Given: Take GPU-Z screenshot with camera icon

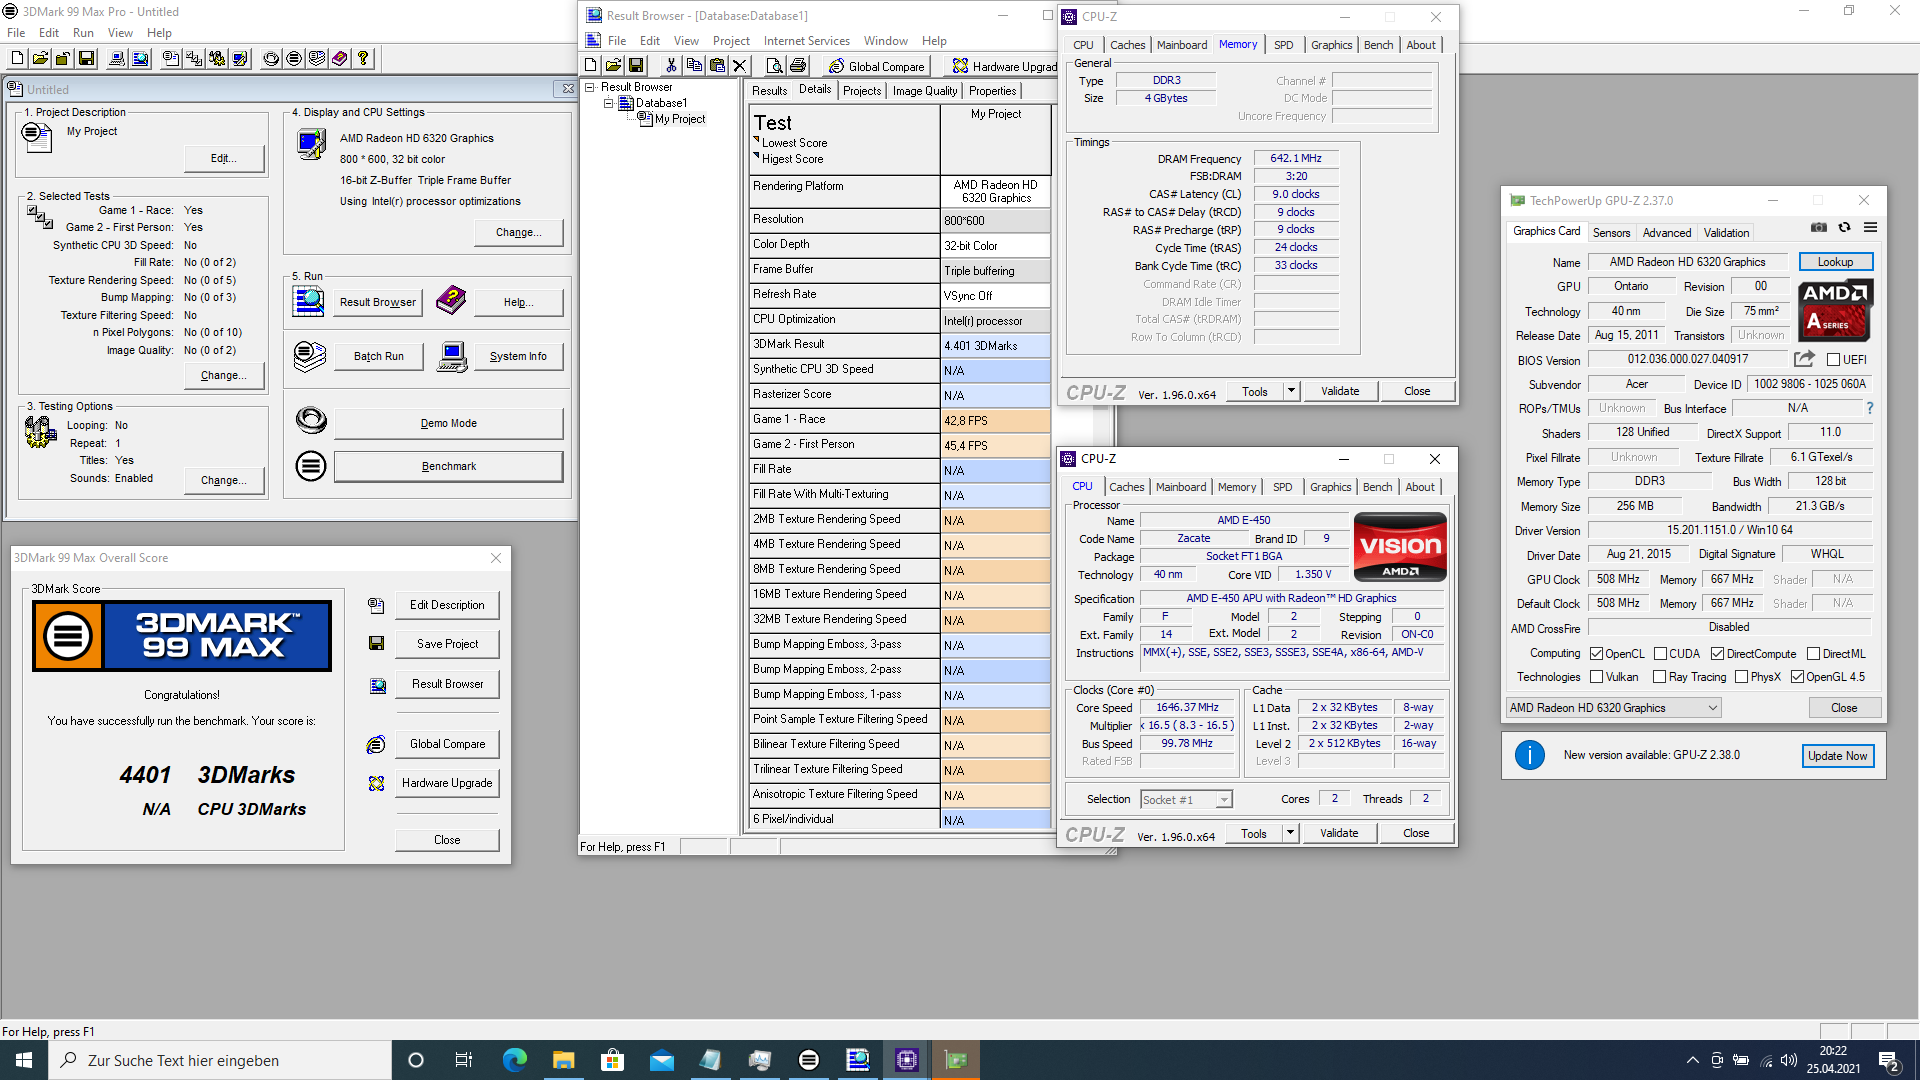Looking at the screenshot, I should click(1819, 228).
